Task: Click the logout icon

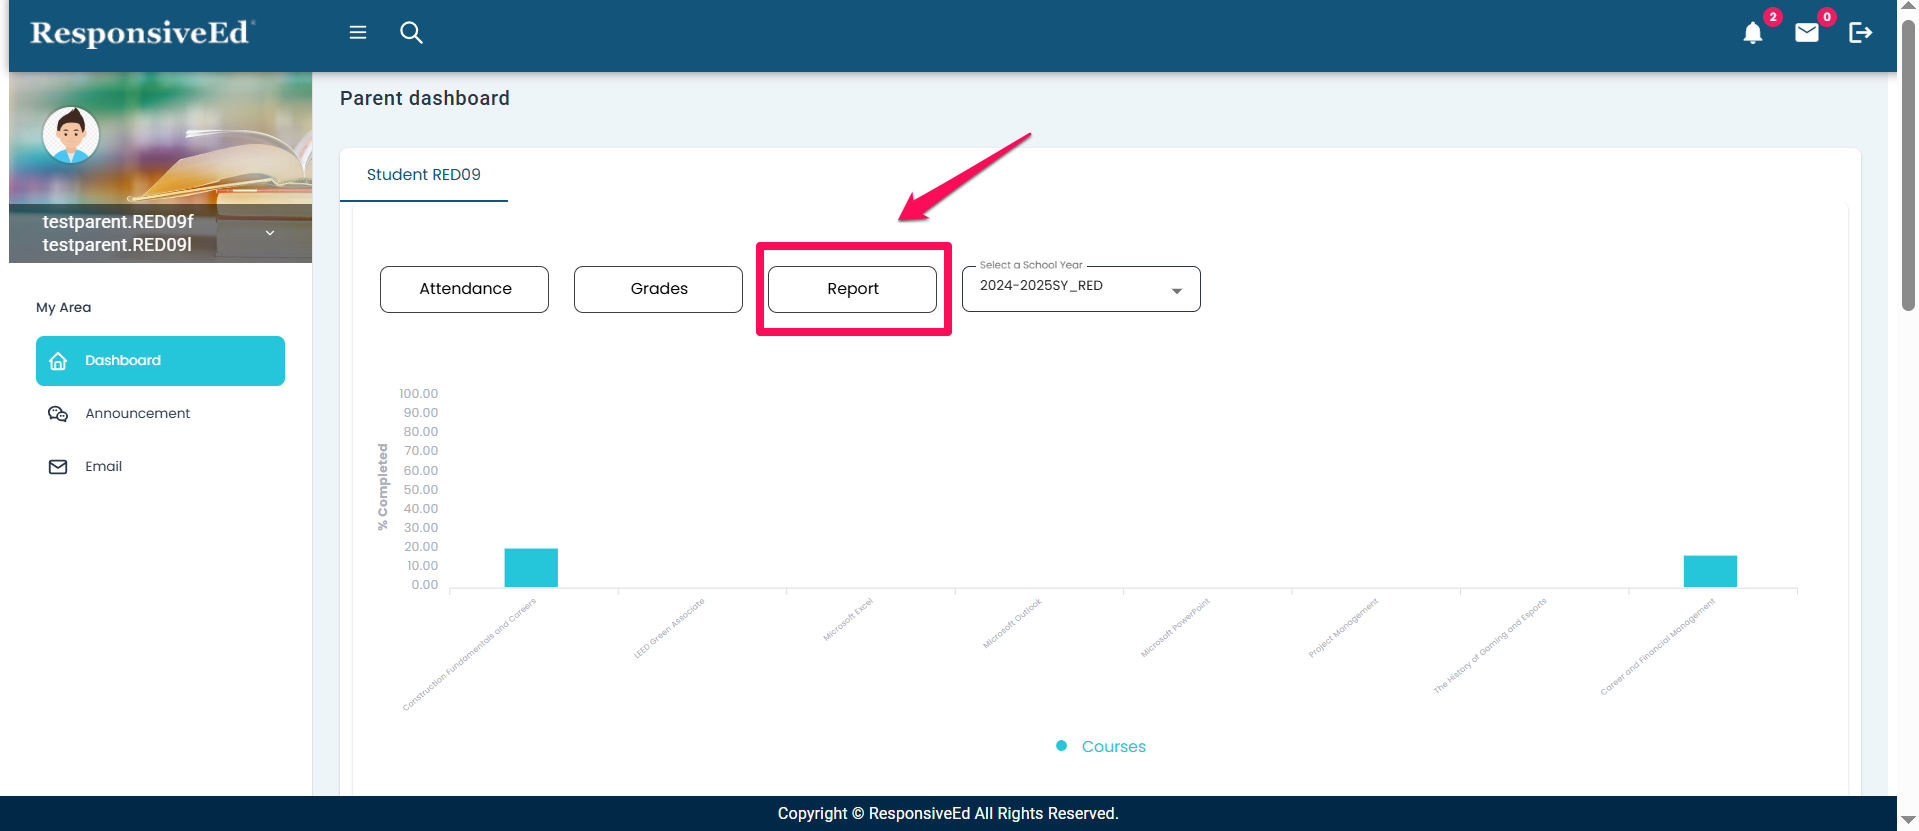Action: (1860, 33)
